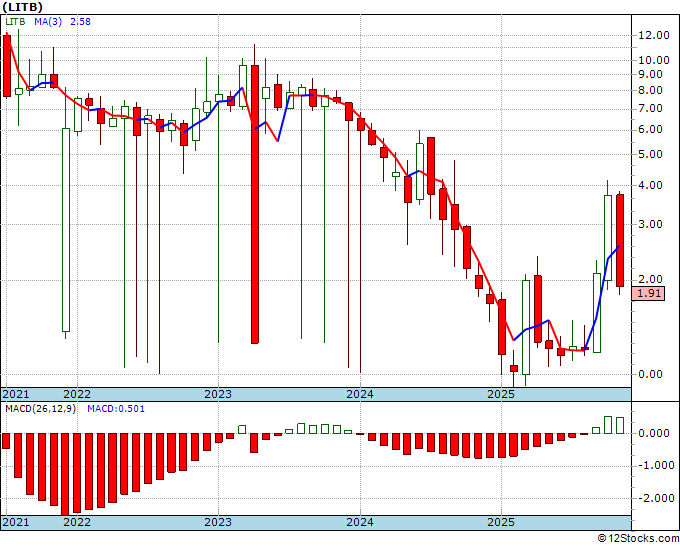
Task: Click 2022 on the price chart timeline
Action: click(x=77, y=394)
